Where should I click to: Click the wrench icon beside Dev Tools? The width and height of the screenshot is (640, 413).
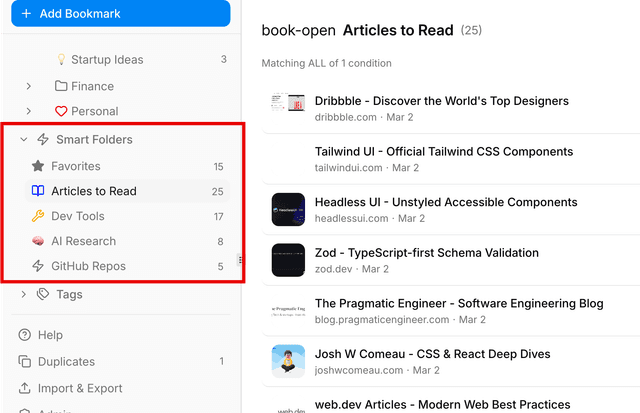(x=38, y=216)
